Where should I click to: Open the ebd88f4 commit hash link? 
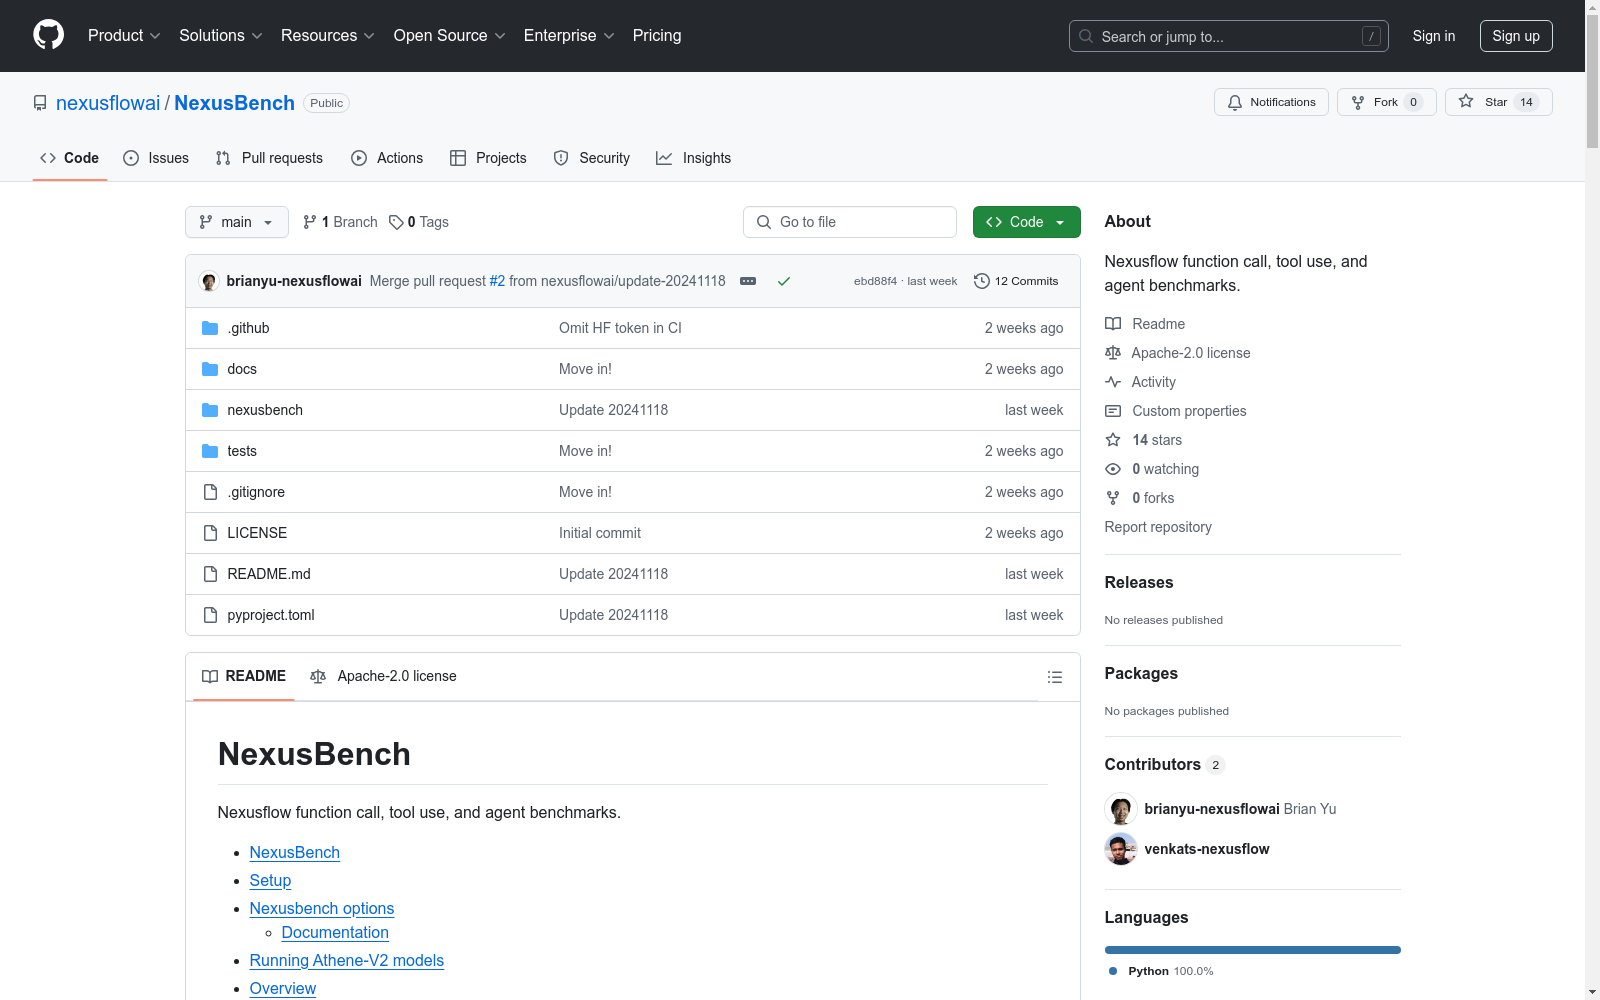tap(875, 281)
